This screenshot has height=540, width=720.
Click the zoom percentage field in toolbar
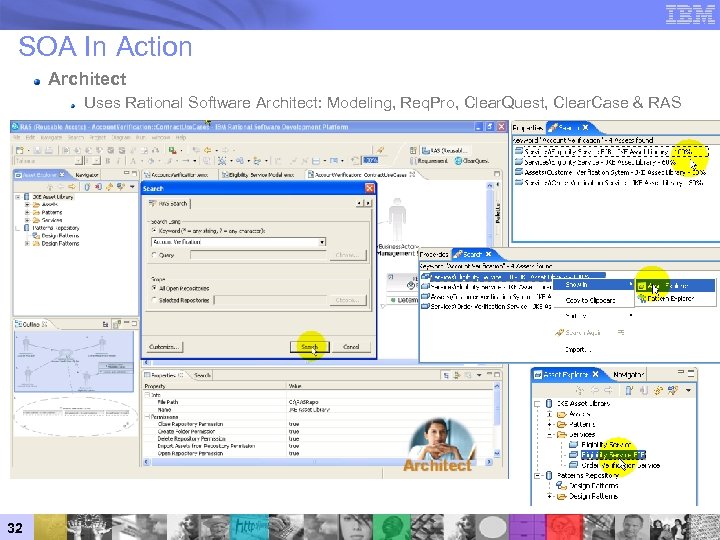coord(370,161)
